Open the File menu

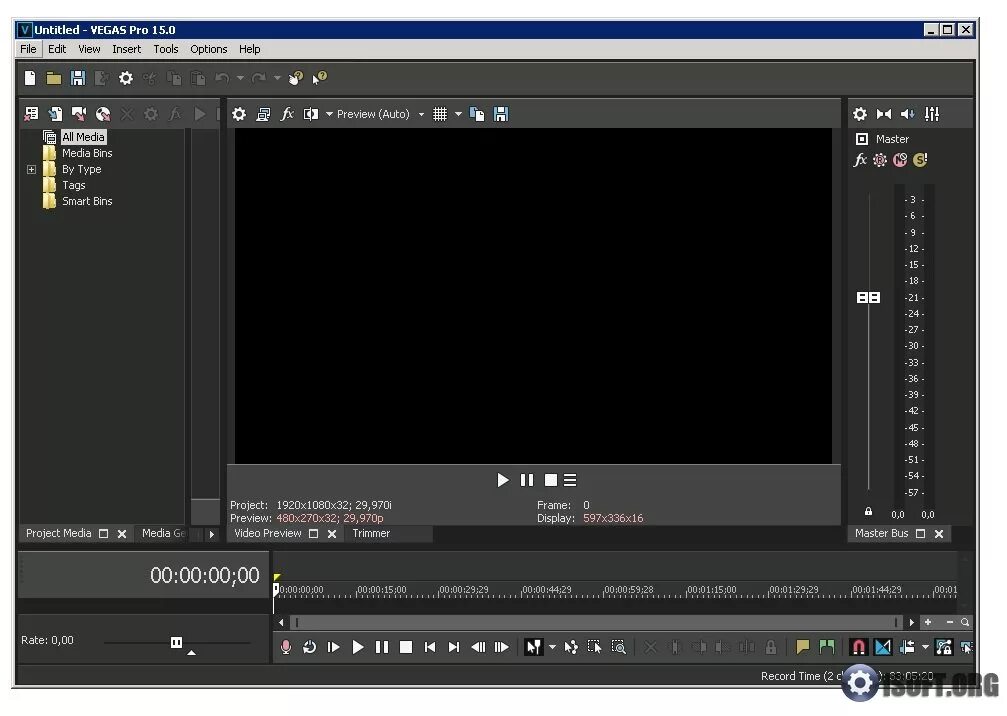pyautogui.click(x=28, y=49)
